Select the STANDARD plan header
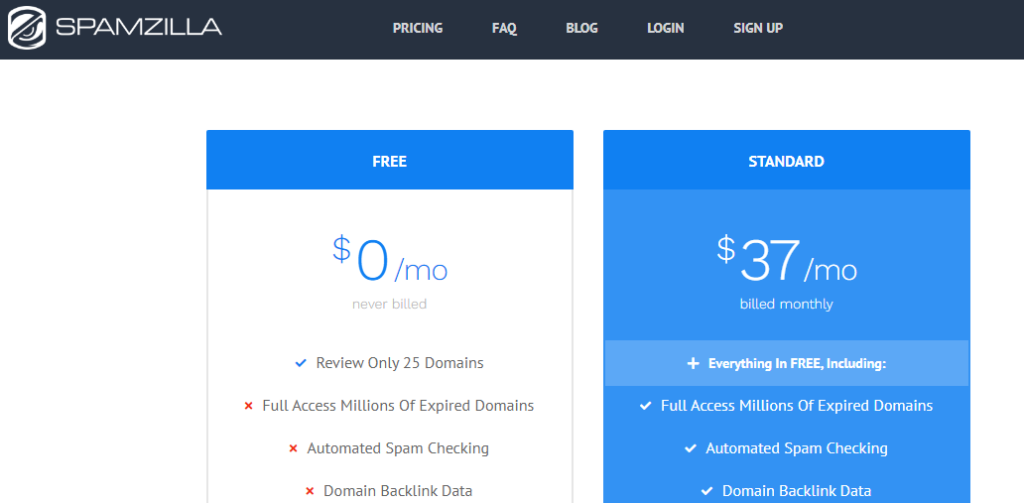 click(x=786, y=161)
